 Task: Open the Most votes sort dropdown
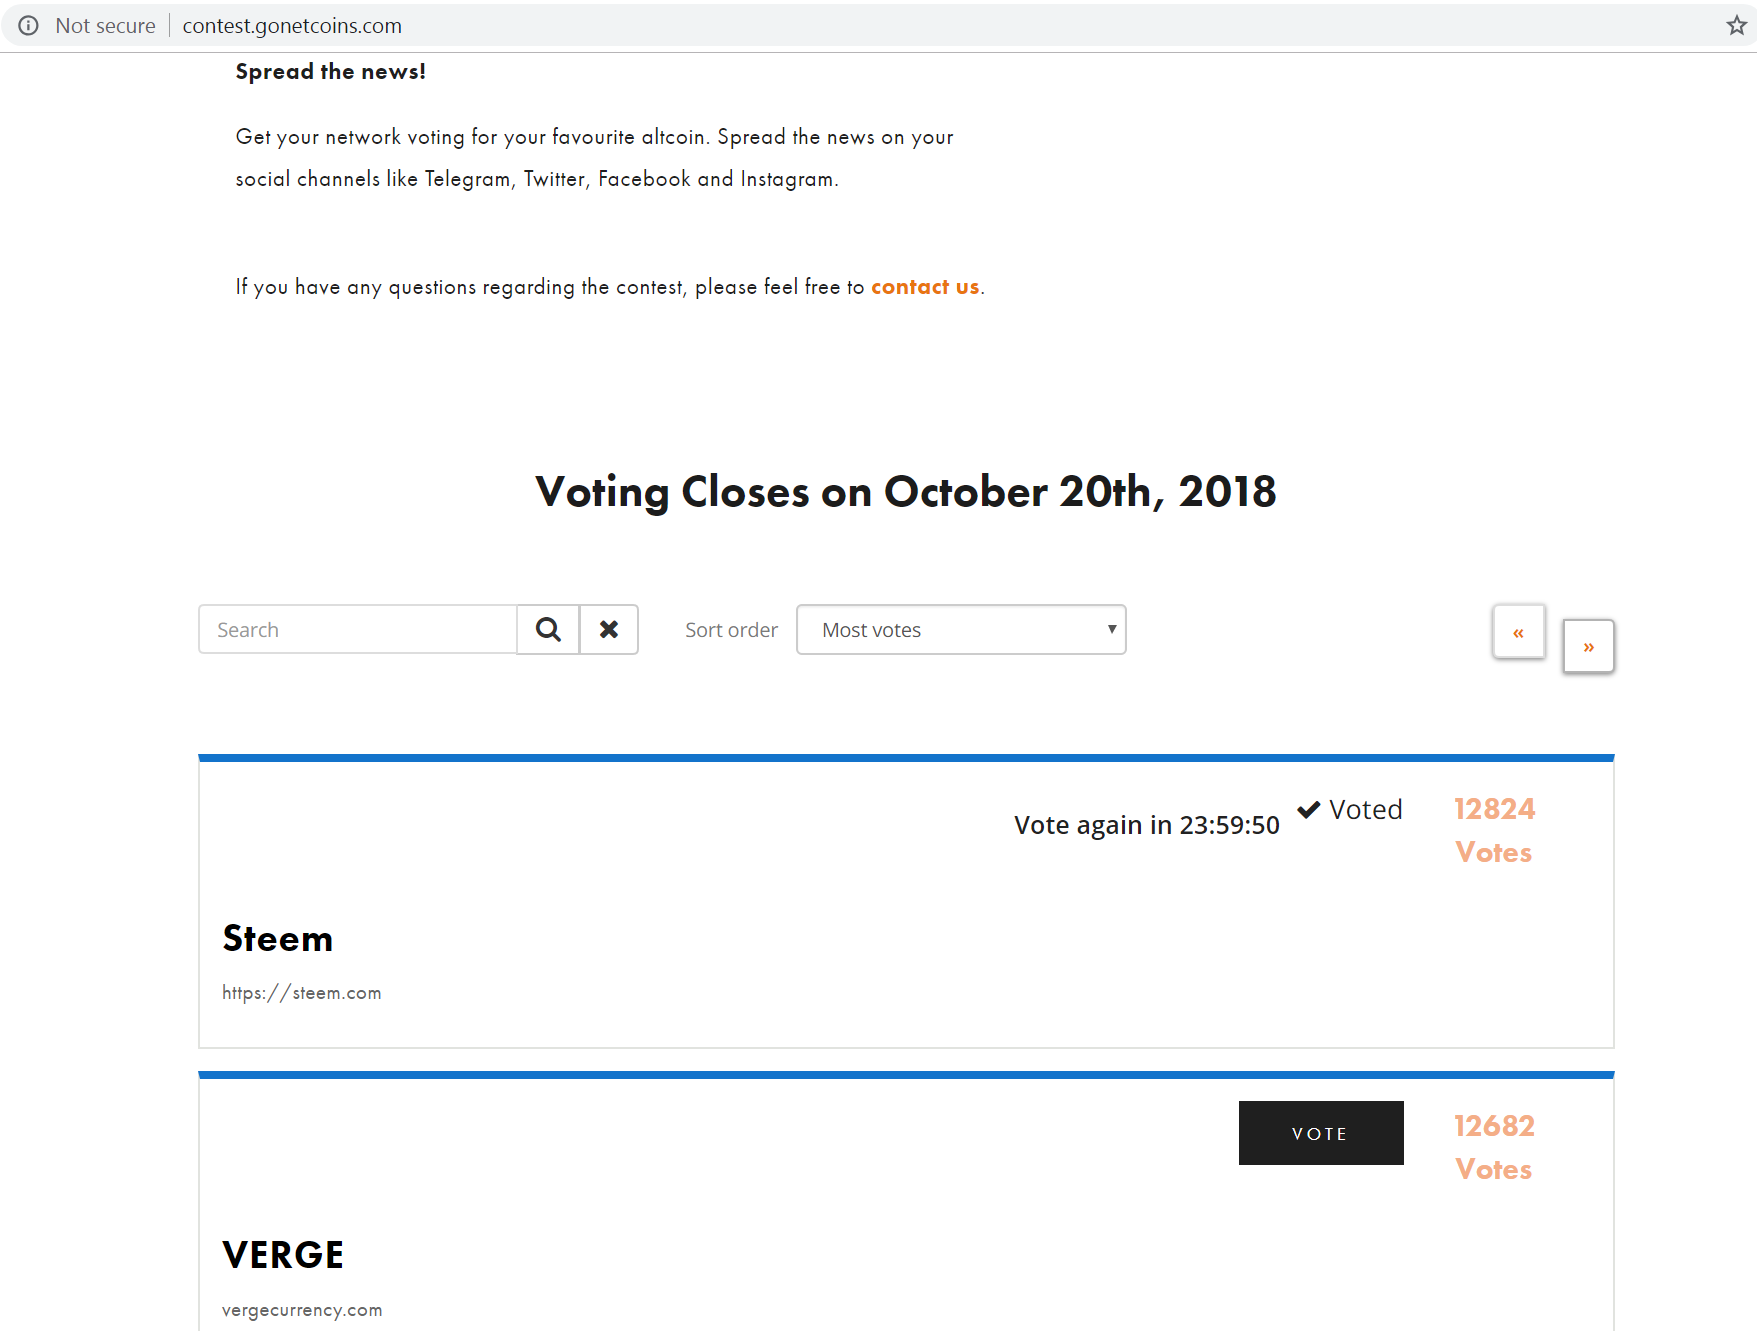[961, 629]
